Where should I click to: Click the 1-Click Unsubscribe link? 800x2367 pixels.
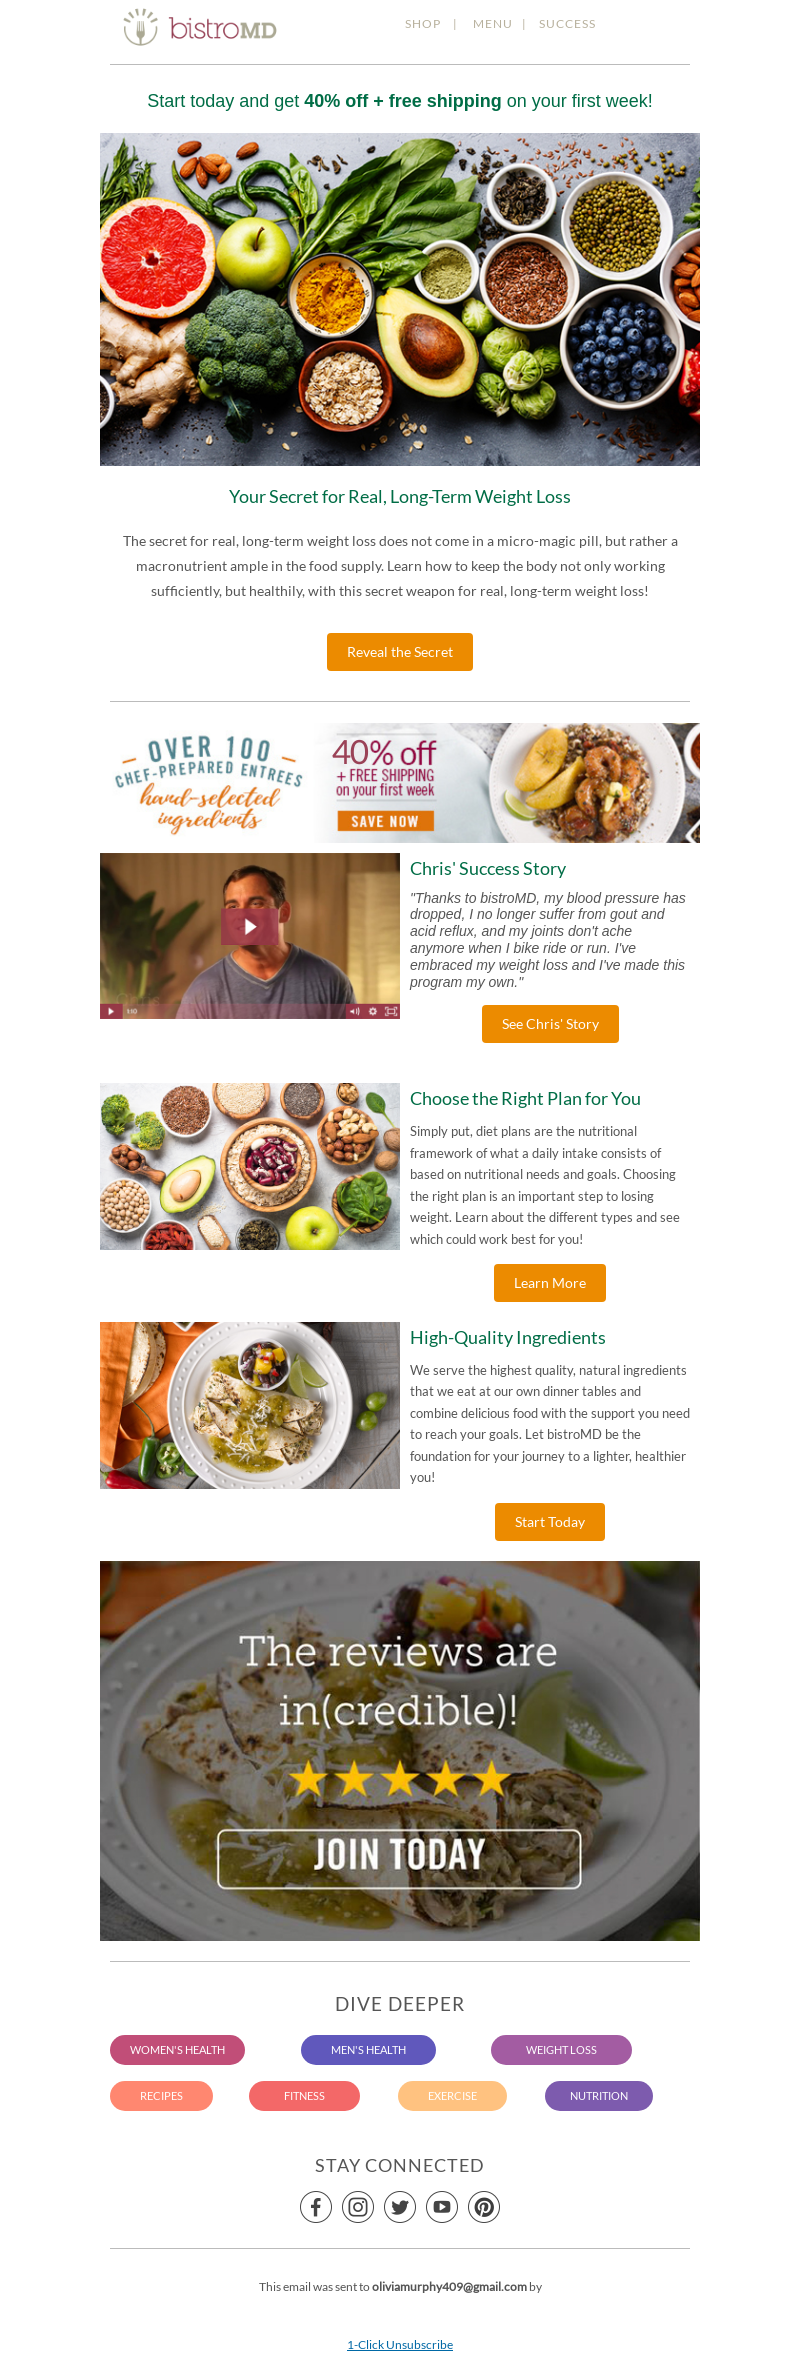click(x=400, y=2344)
